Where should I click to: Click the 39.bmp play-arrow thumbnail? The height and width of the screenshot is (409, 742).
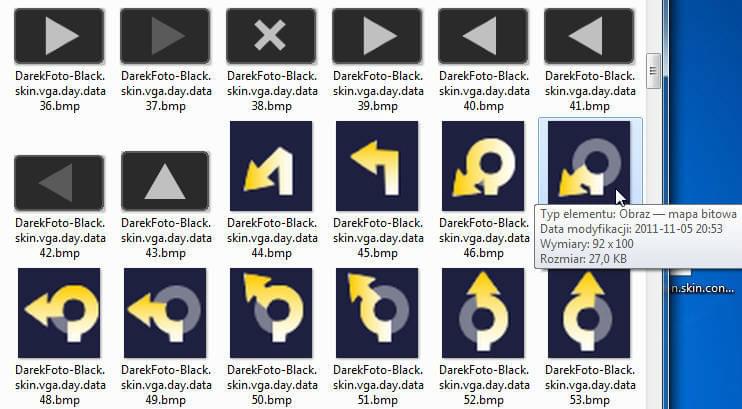(377, 36)
